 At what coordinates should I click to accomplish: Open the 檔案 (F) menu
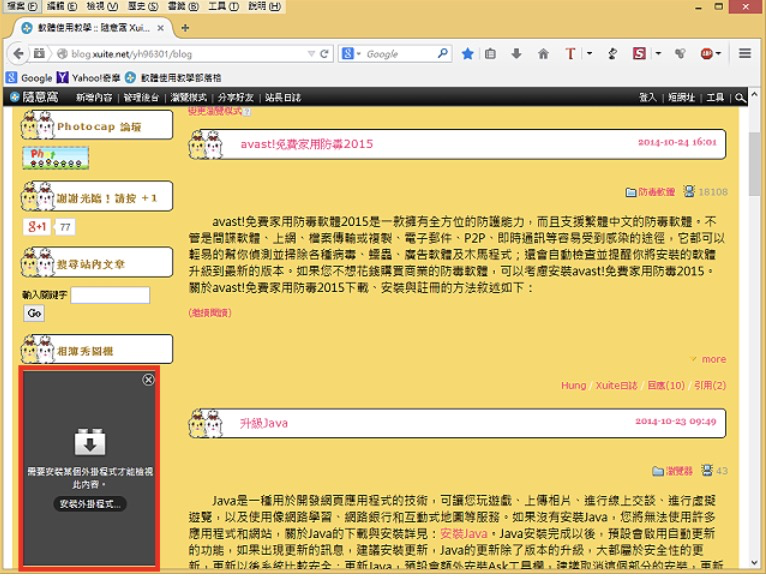point(22,6)
